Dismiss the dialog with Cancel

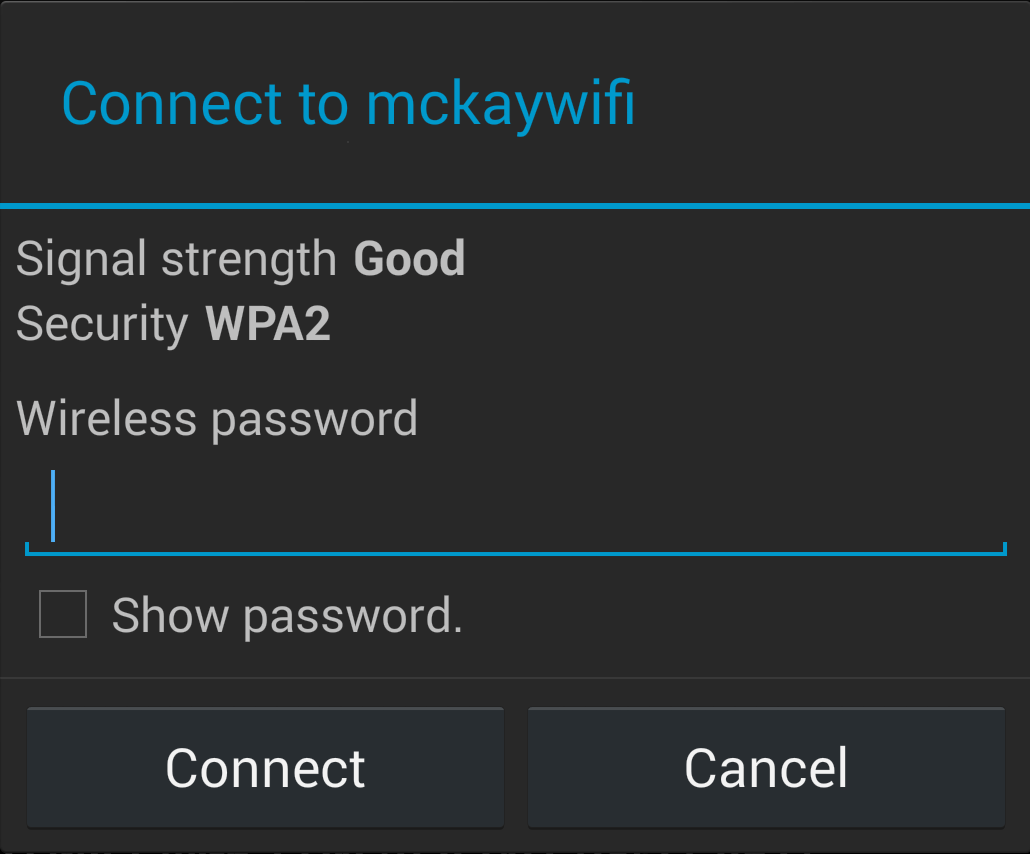(766, 768)
